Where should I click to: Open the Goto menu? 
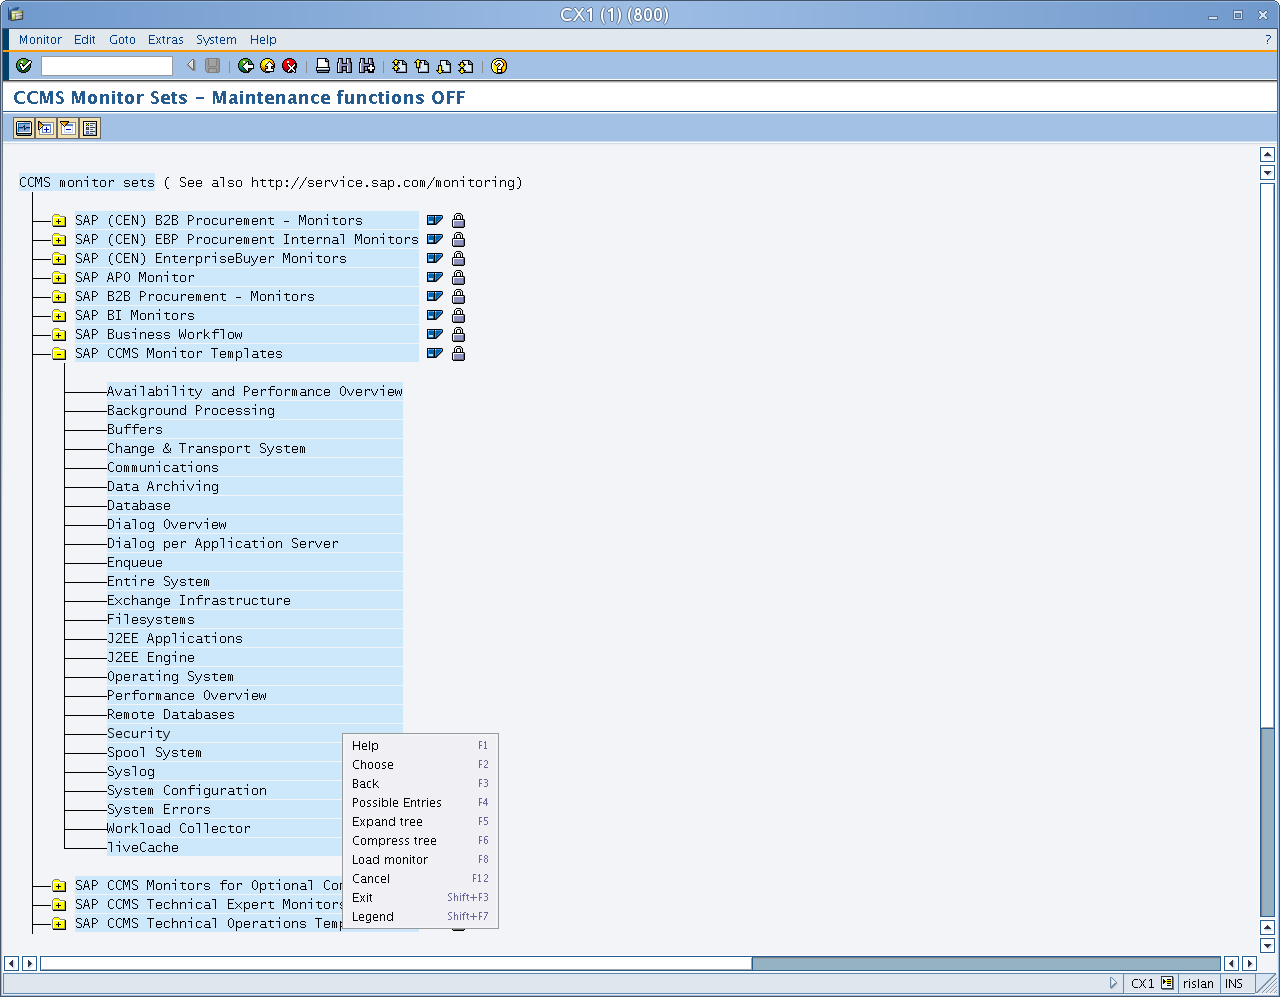coord(122,40)
